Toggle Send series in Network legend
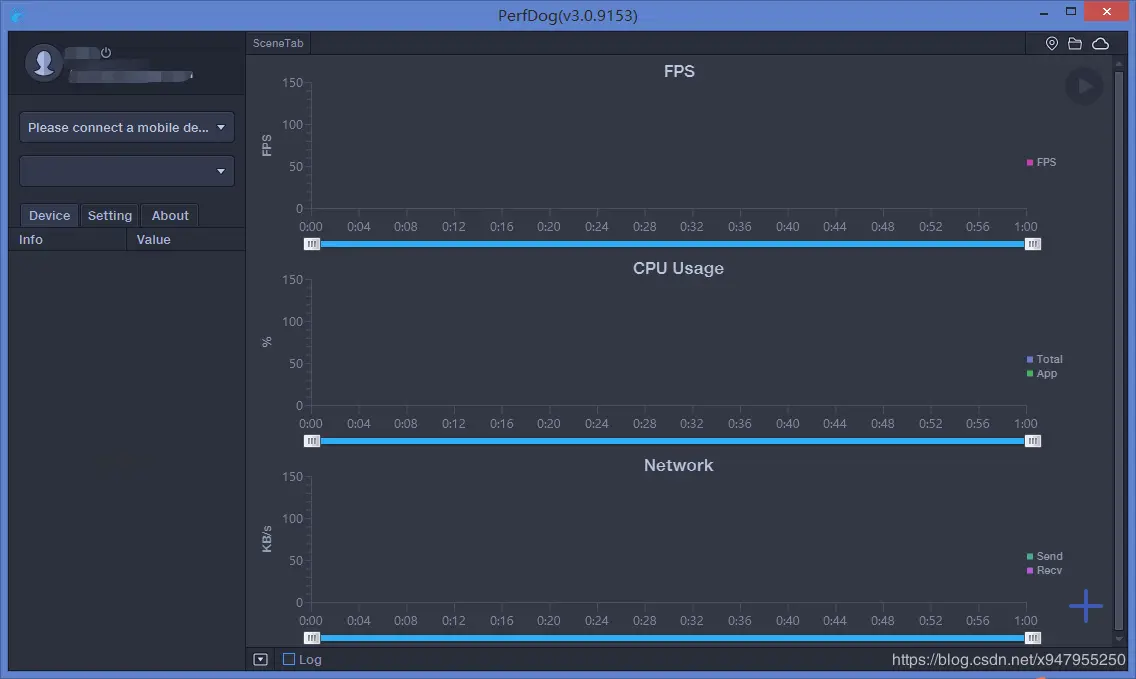1136x679 pixels. (x=1044, y=557)
